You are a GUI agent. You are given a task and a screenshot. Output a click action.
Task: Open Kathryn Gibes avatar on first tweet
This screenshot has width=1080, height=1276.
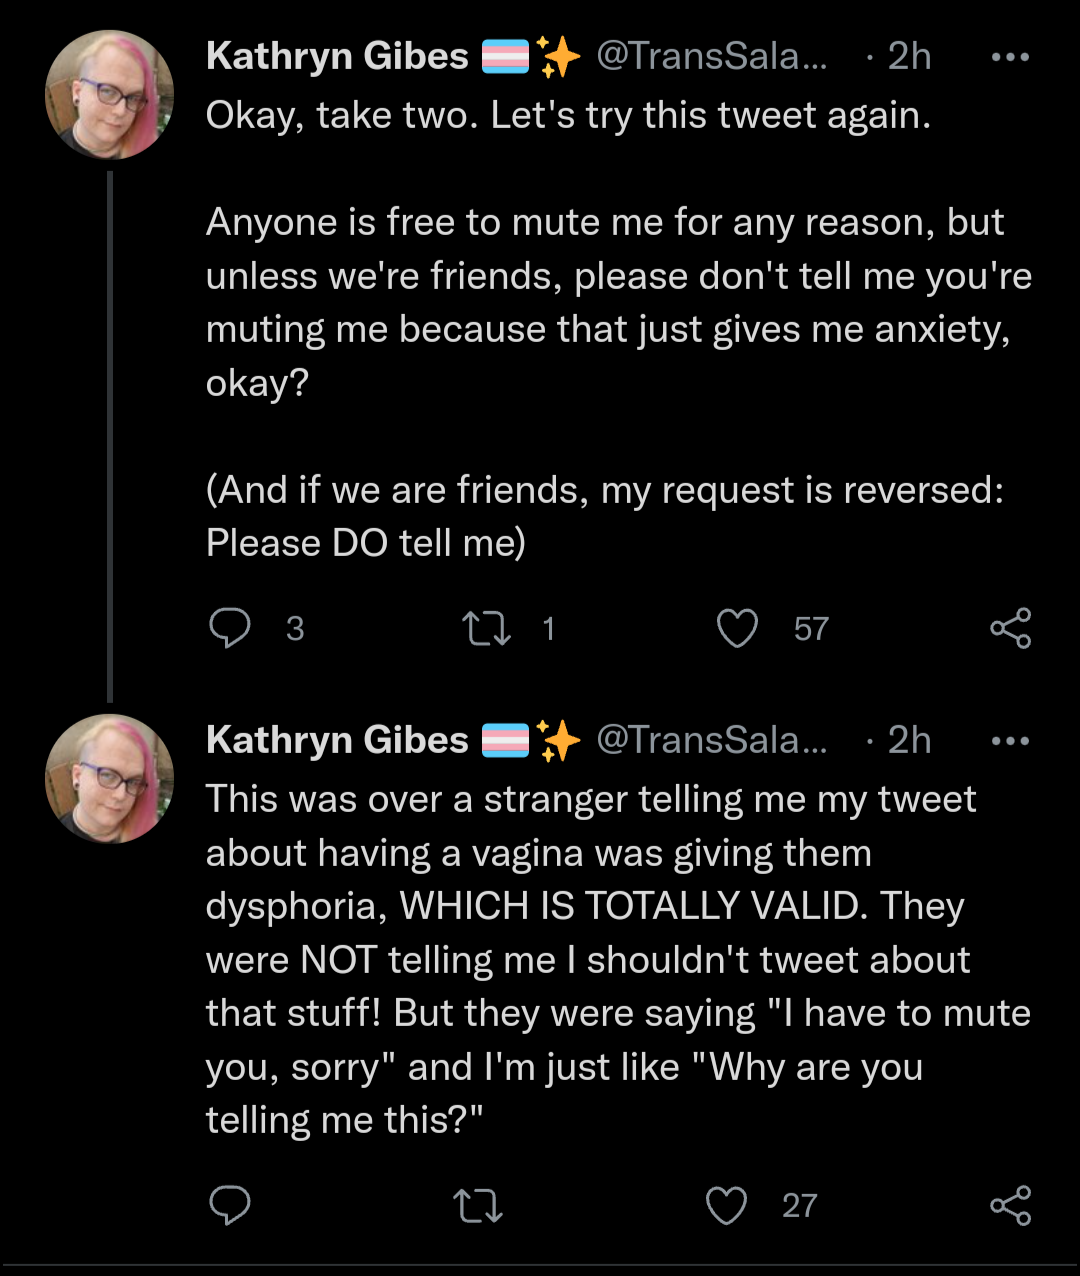(110, 95)
